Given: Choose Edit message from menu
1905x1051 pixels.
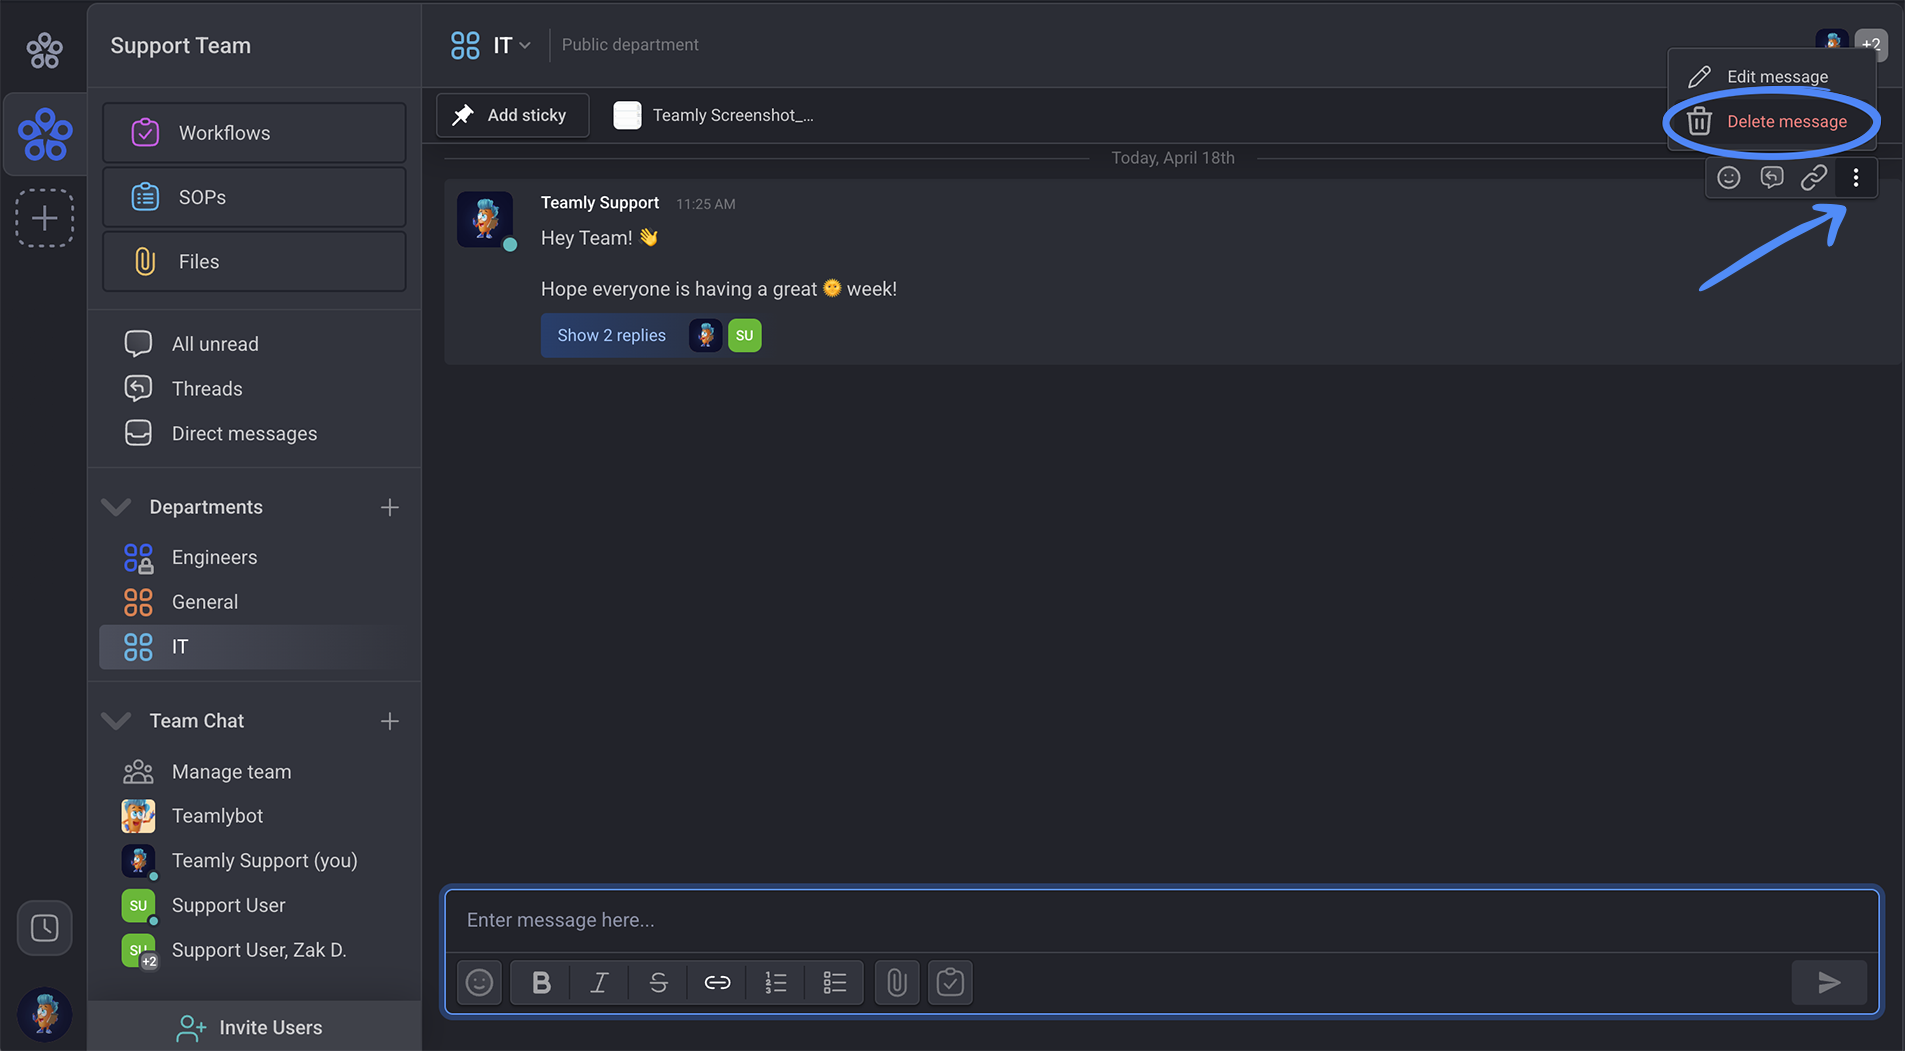Looking at the screenshot, I should coord(1770,76).
